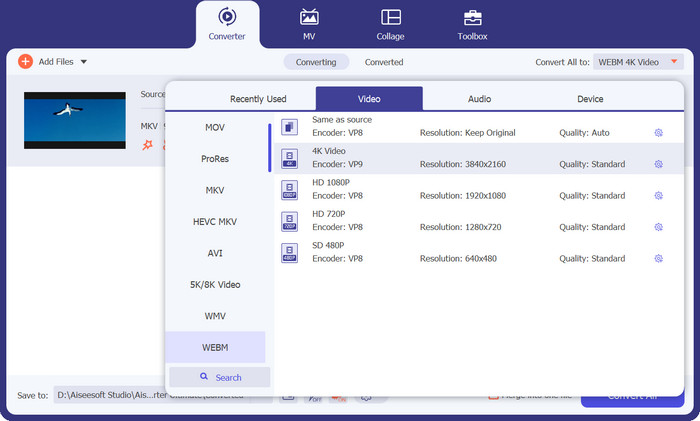The width and height of the screenshot is (700, 421).
Task: Choose MKV in the format list
Action: point(215,190)
